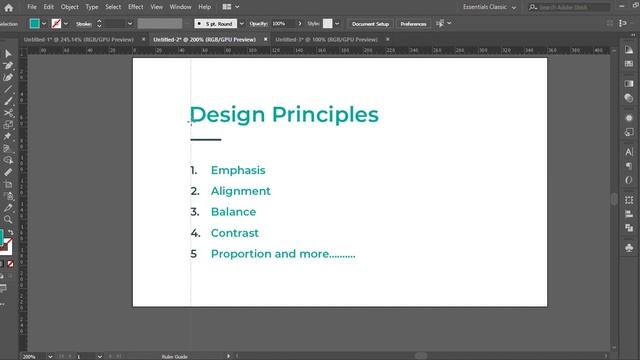Open the Window menu
This screenshot has width=640, height=360.
[180, 7]
